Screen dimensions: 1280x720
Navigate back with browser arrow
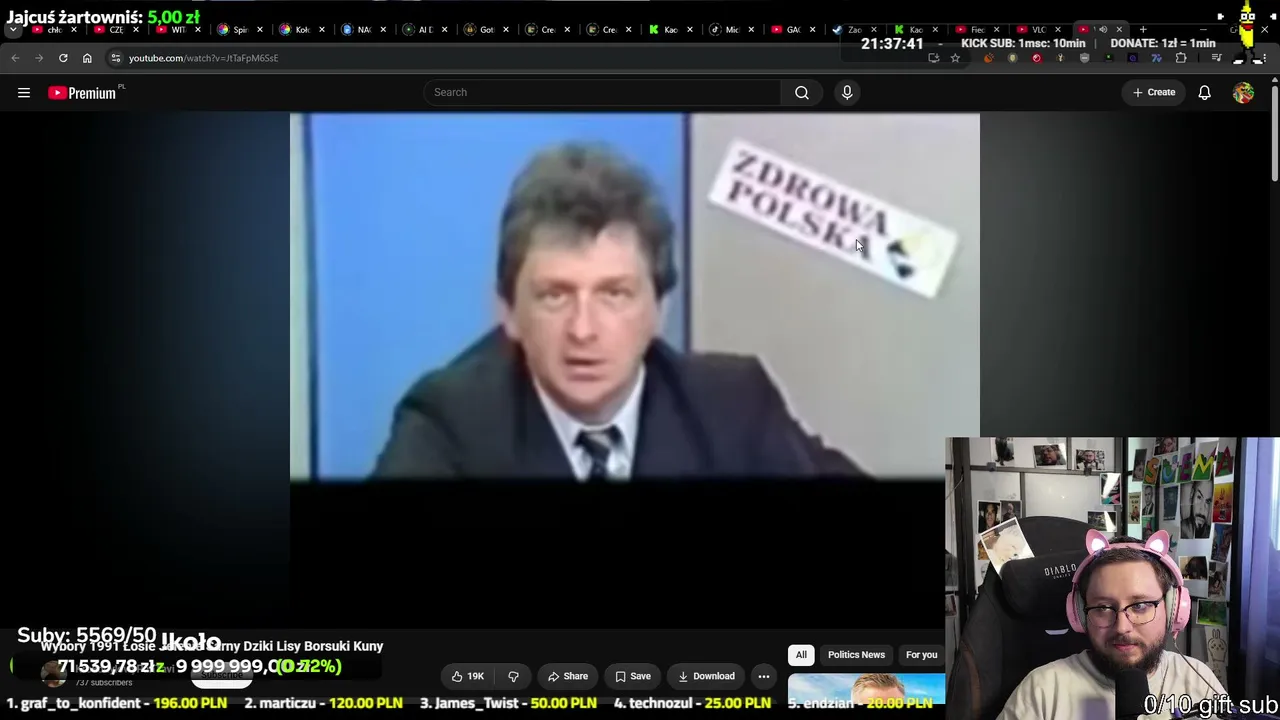click(x=15, y=58)
